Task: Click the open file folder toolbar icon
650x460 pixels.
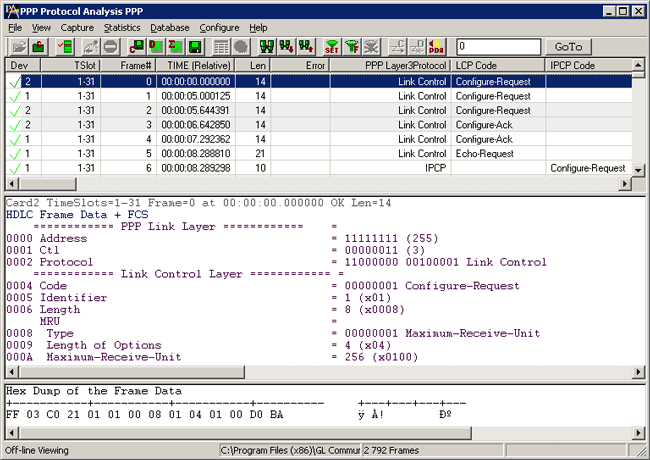Action: point(18,47)
